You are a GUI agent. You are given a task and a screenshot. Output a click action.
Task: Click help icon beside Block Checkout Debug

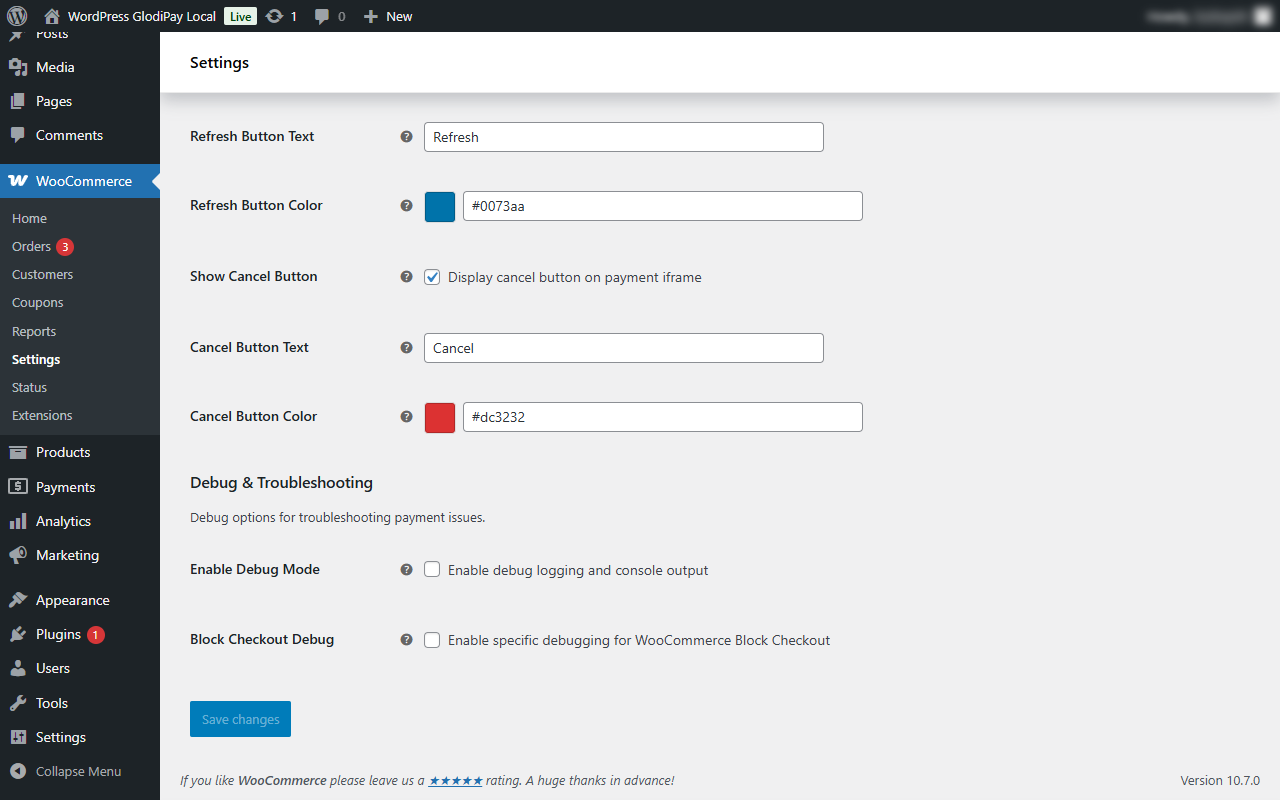pyautogui.click(x=406, y=640)
